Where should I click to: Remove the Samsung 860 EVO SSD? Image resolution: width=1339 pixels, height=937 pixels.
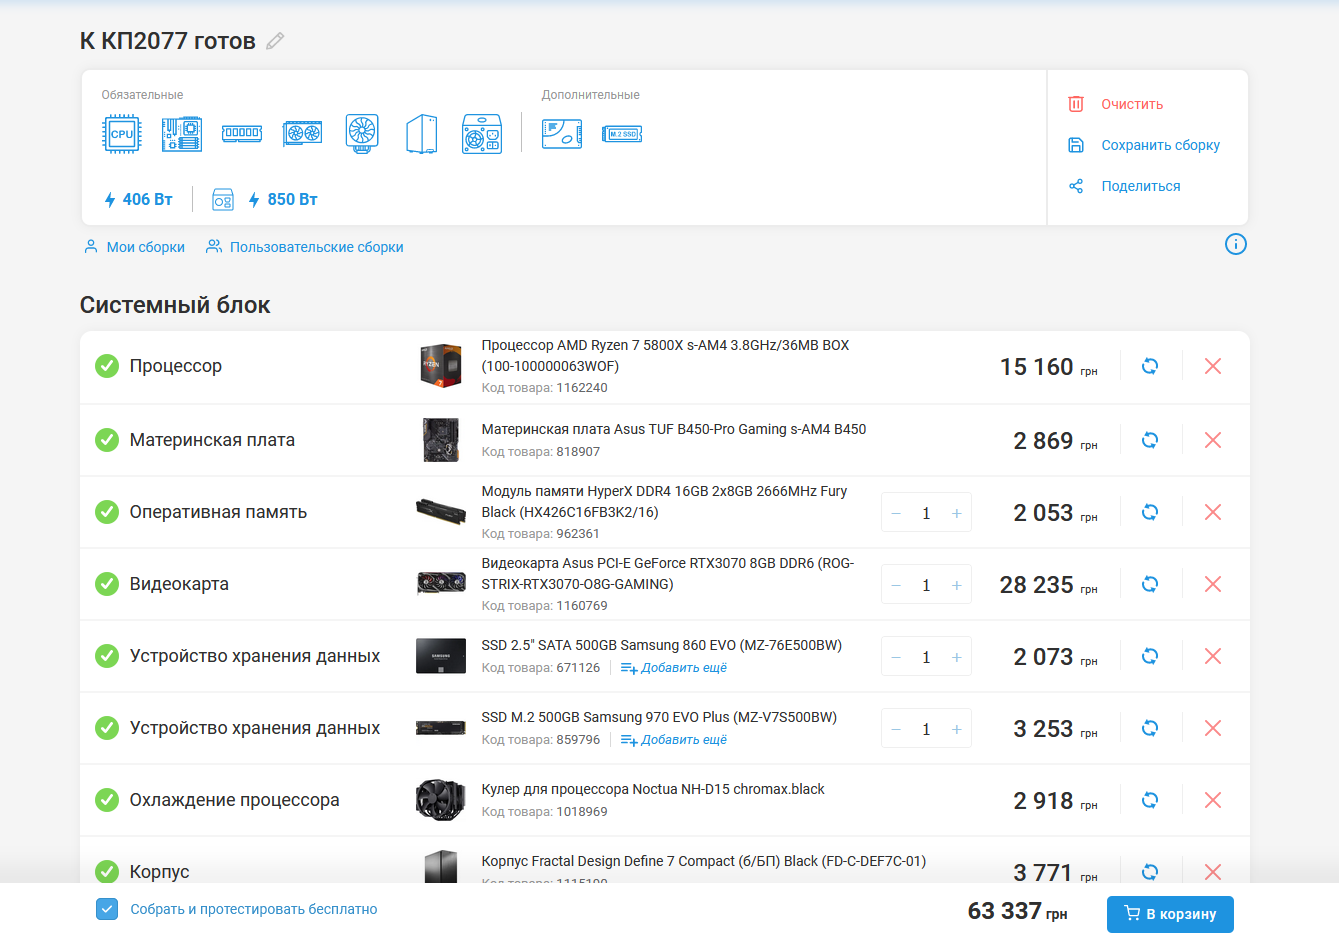click(x=1213, y=656)
